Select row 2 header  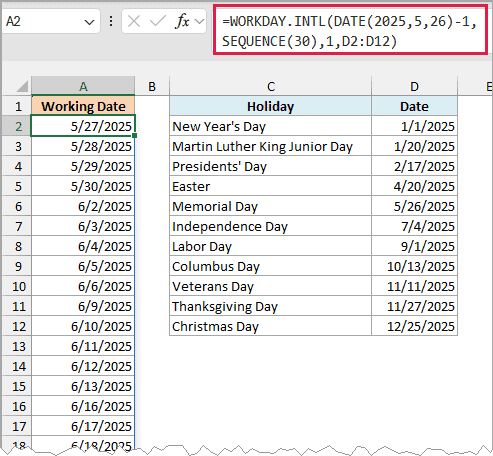click(x=17, y=126)
